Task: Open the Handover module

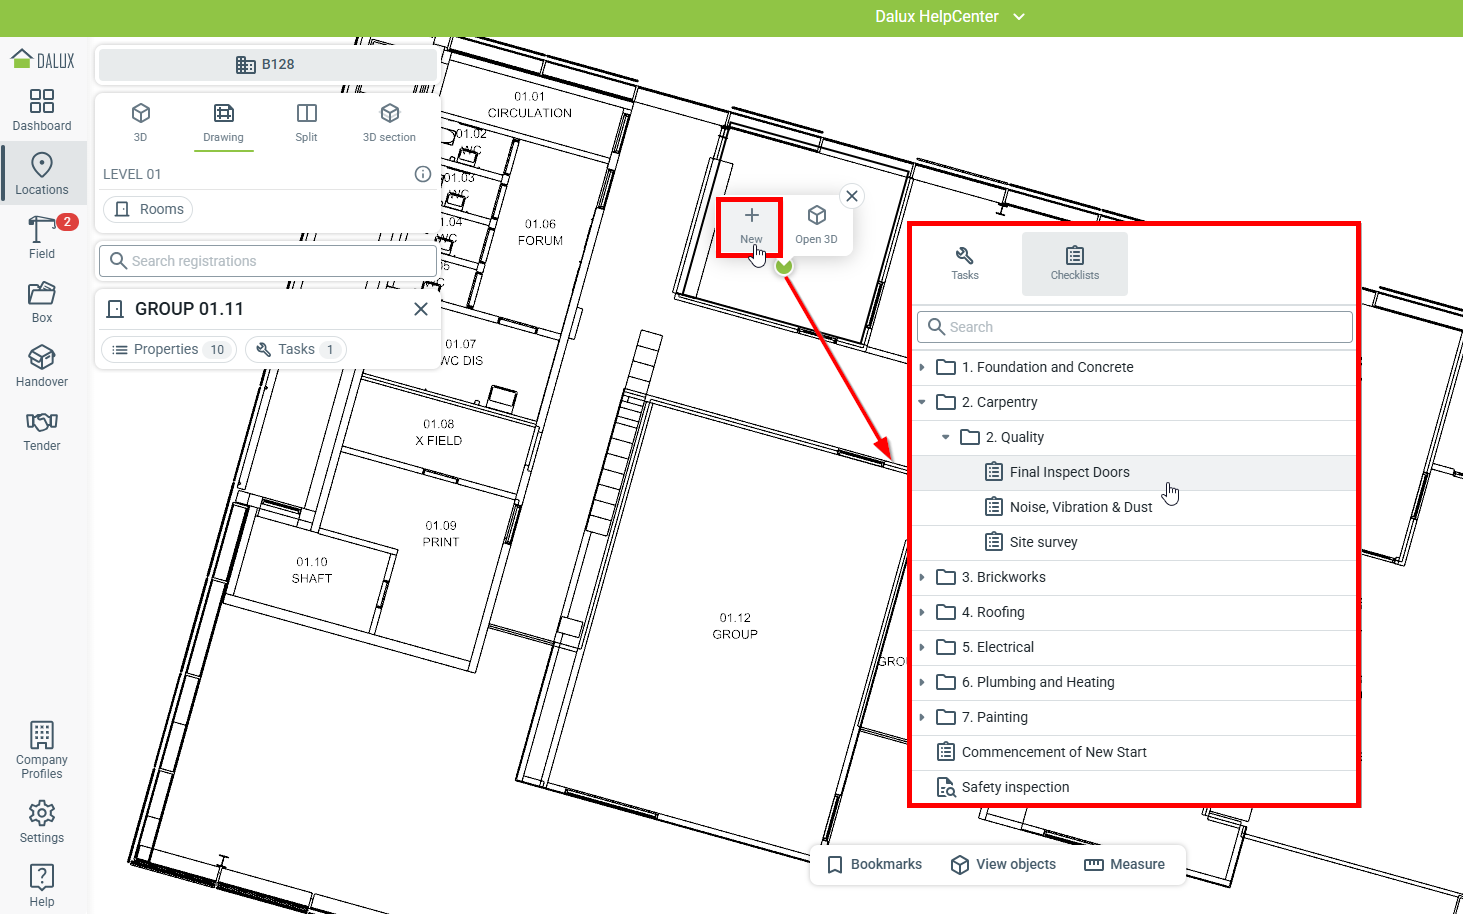Action: coord(42,365)
